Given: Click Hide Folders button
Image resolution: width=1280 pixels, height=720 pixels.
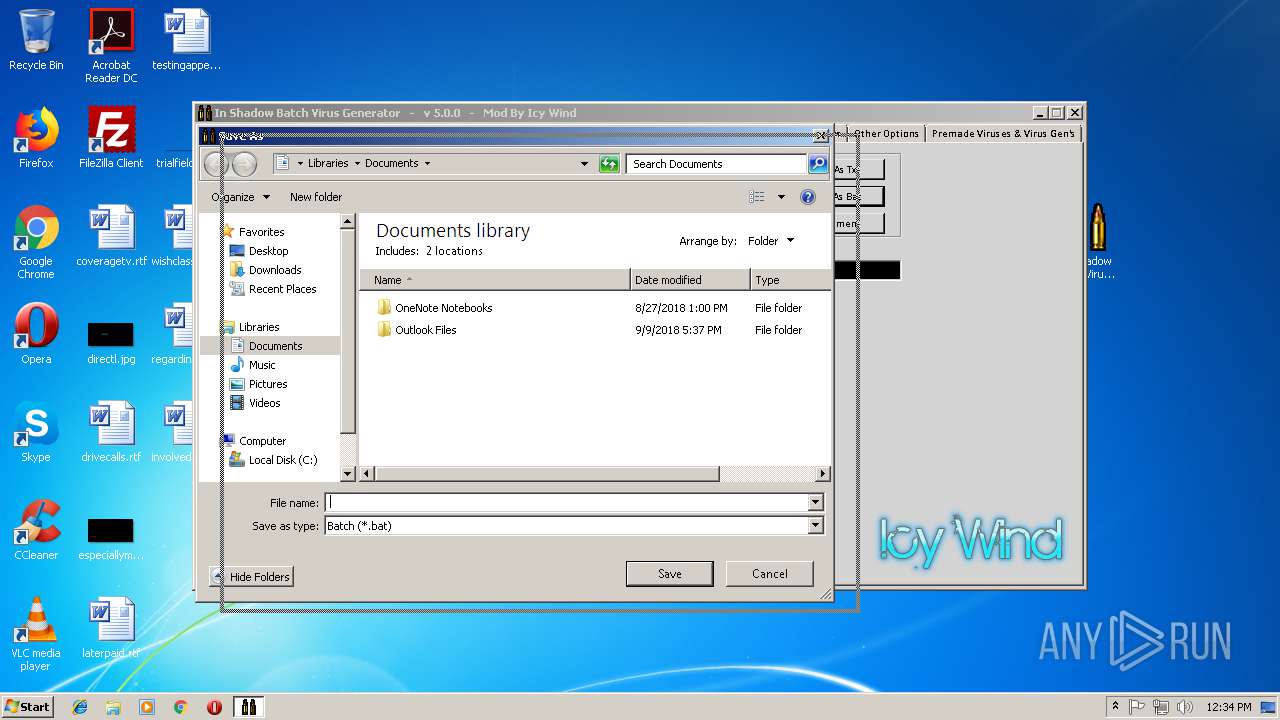Looking at the screenshot, I should coord(251,577).
